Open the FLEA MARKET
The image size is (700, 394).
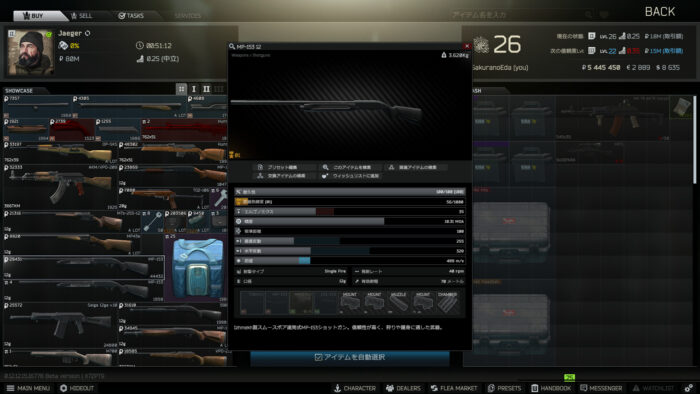tap(454, 388)
